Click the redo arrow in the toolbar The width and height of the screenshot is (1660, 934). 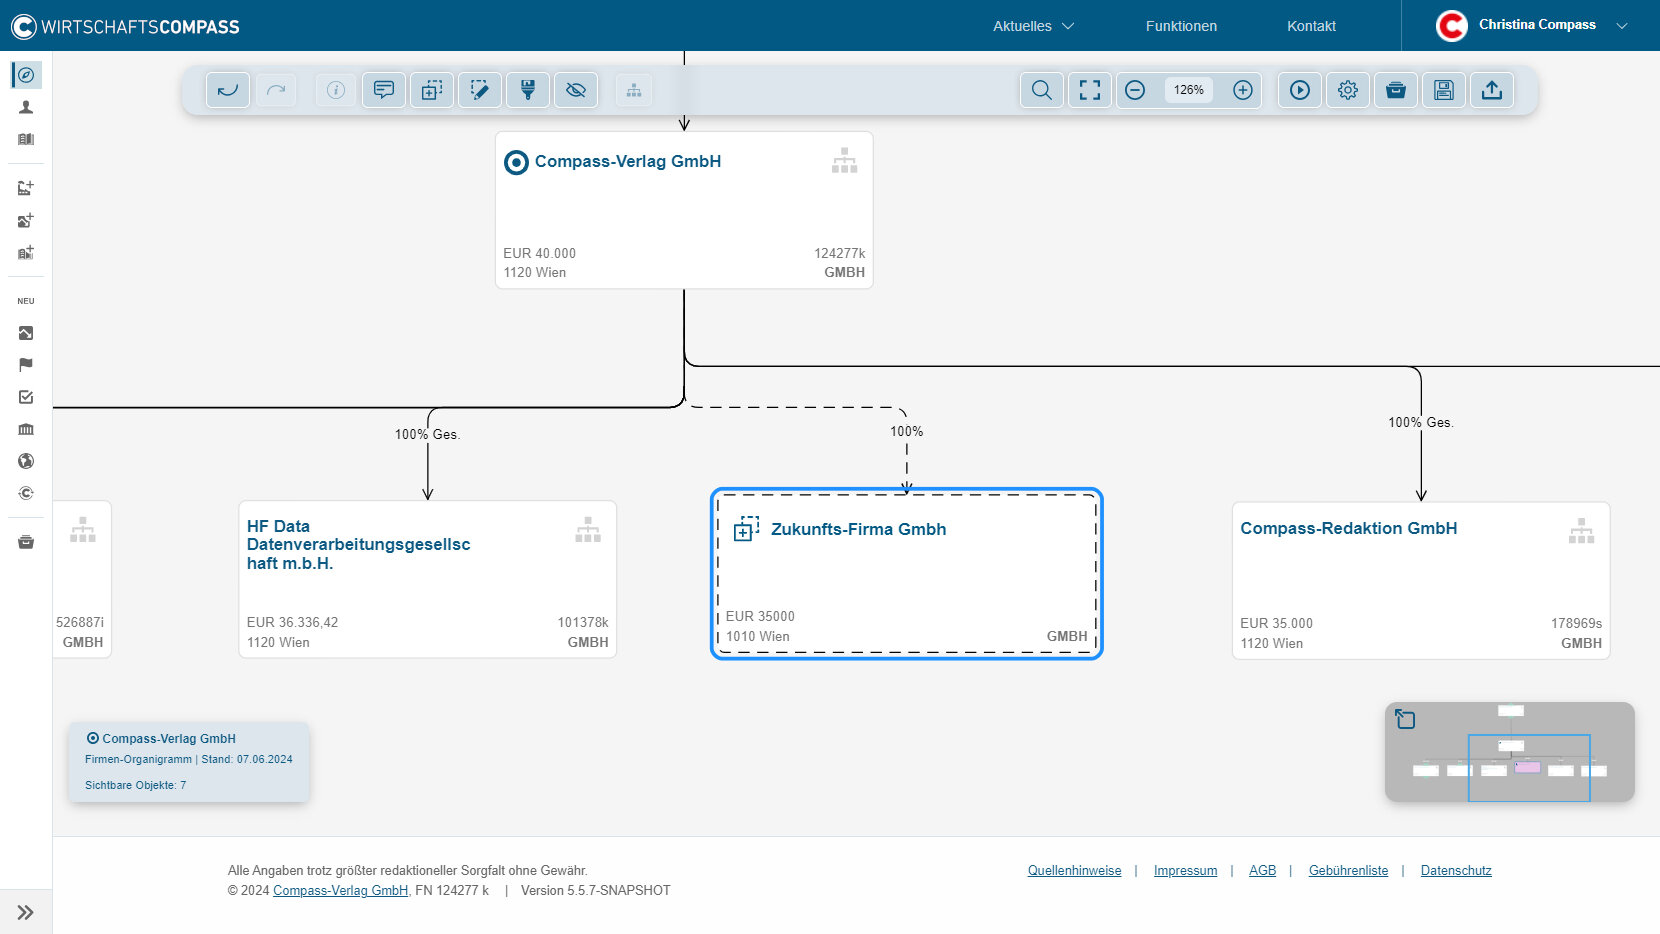pyautogui.click(x=276, y=90)
